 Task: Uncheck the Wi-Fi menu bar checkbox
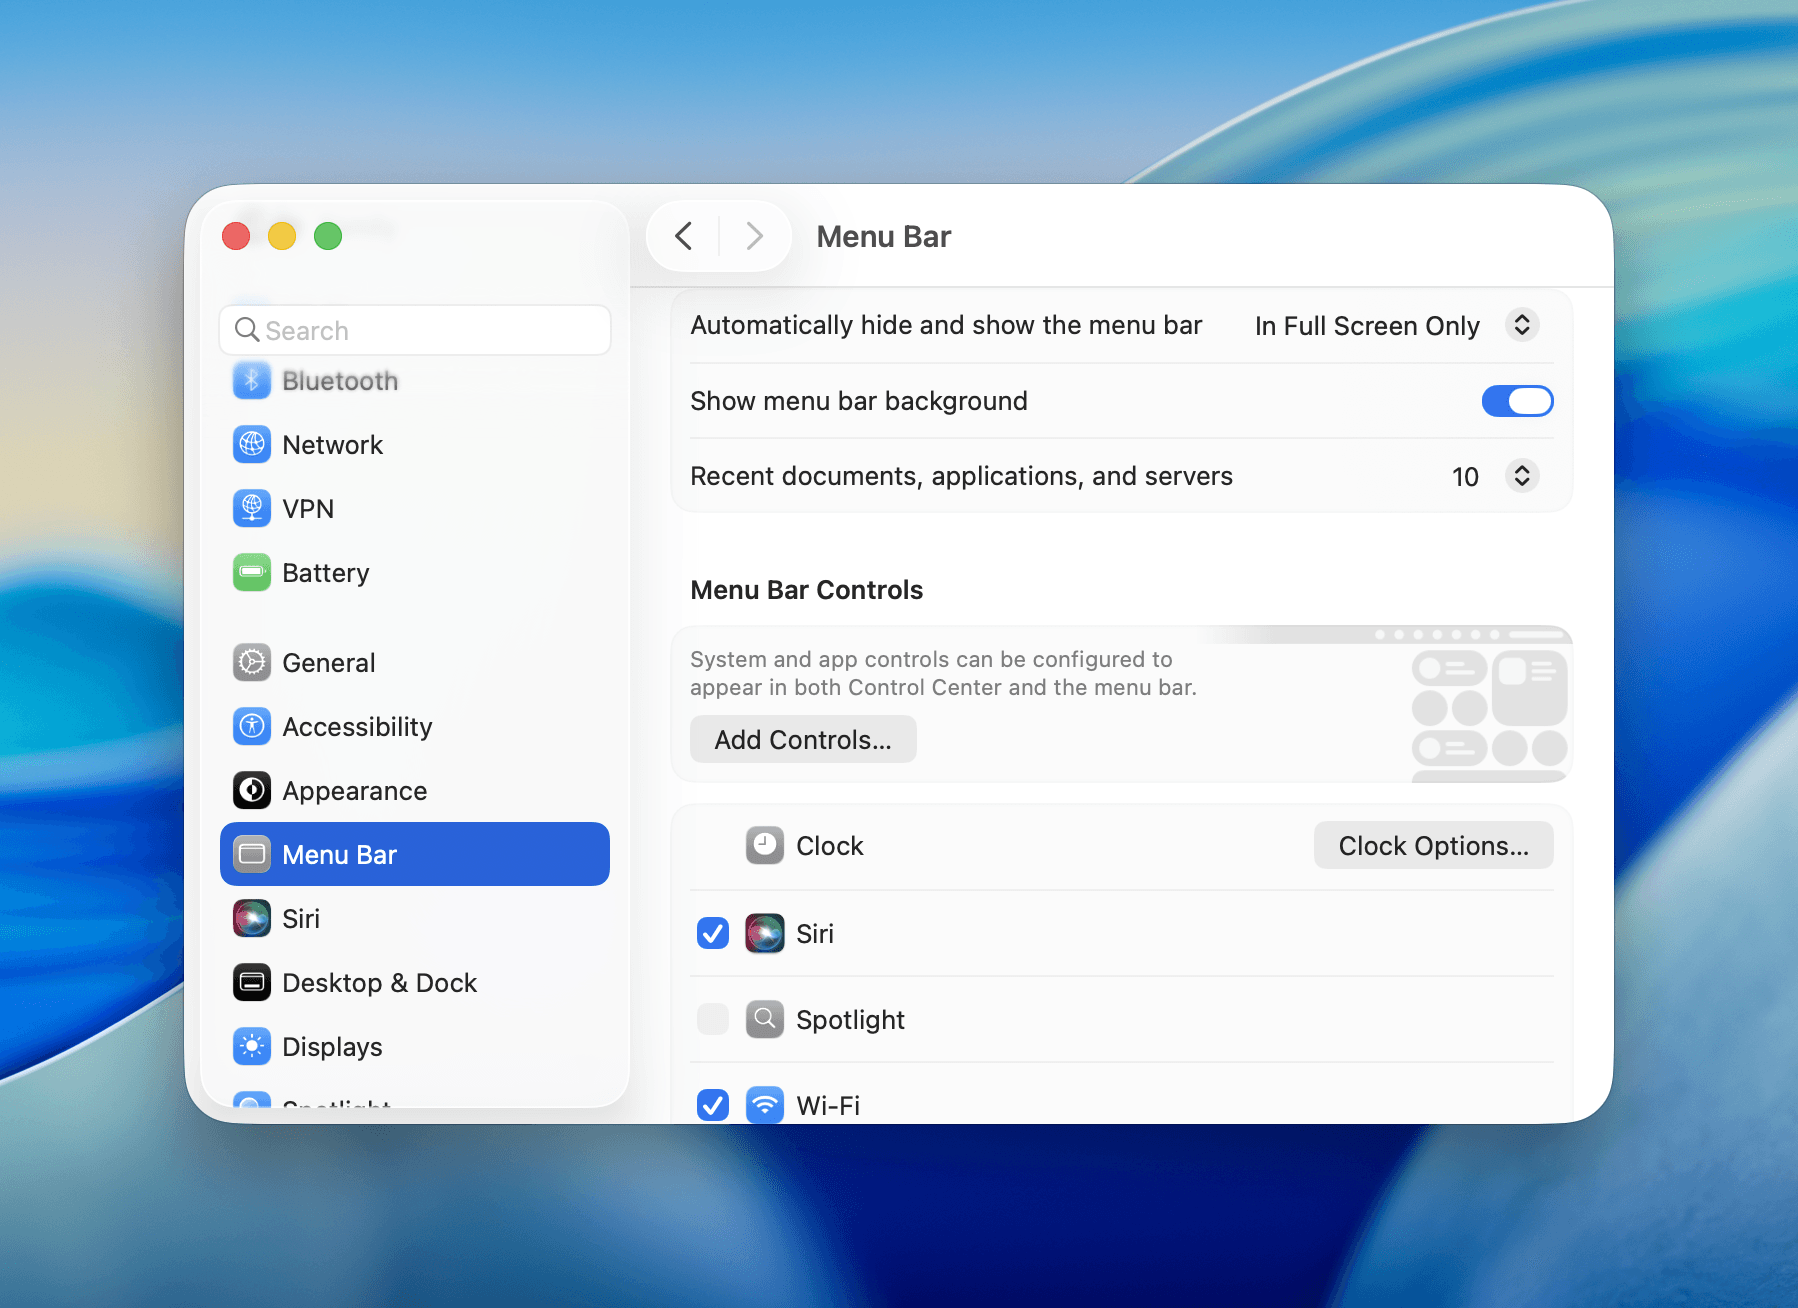713,1106
